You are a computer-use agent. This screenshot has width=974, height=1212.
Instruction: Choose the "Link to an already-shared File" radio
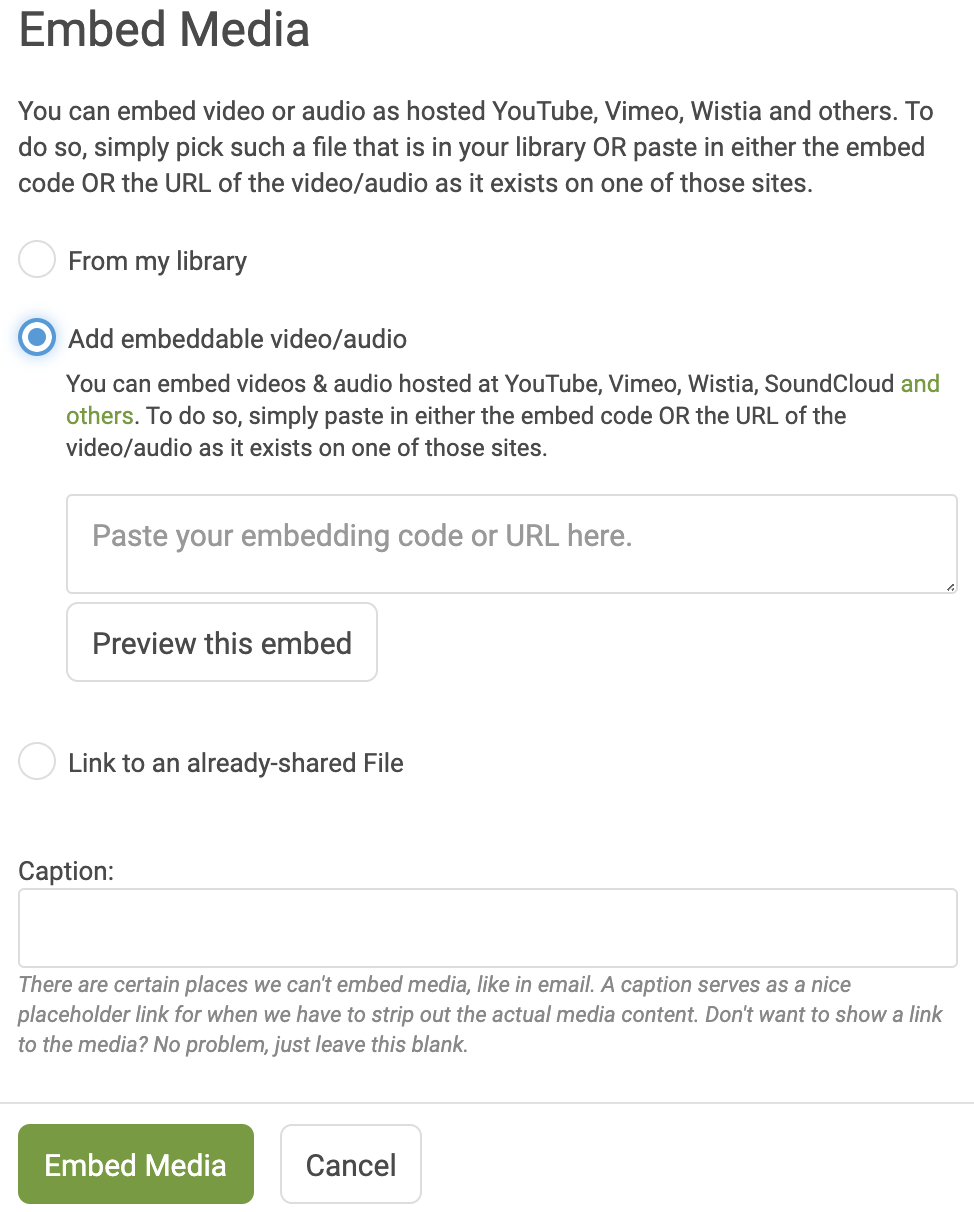[37, 762]
